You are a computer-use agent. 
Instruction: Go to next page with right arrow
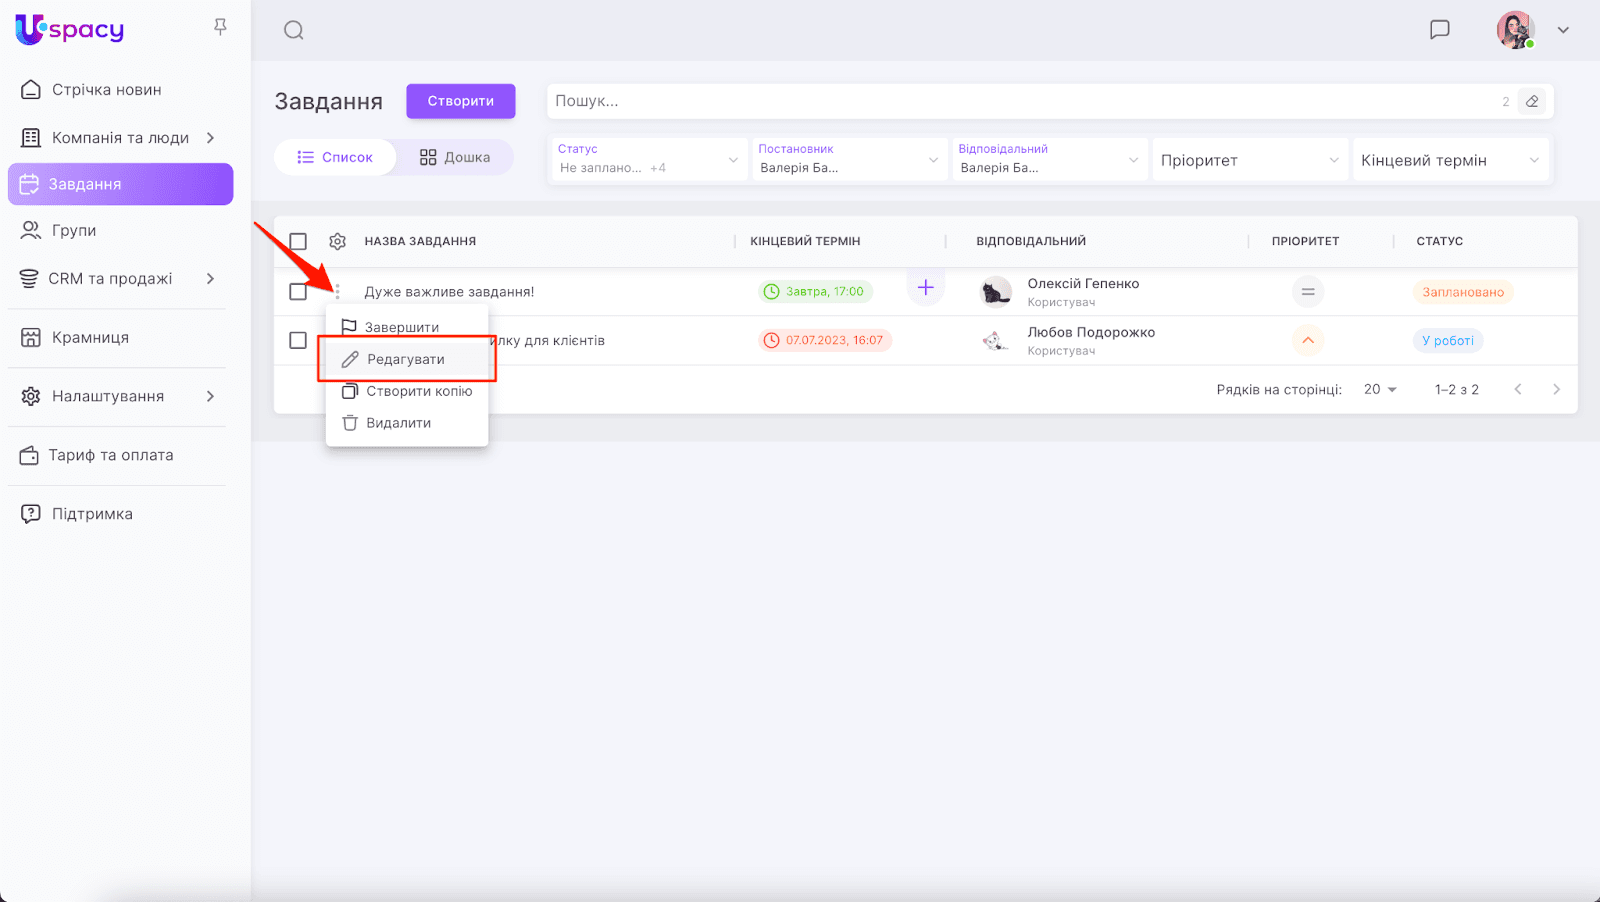tap(1556, 389)
